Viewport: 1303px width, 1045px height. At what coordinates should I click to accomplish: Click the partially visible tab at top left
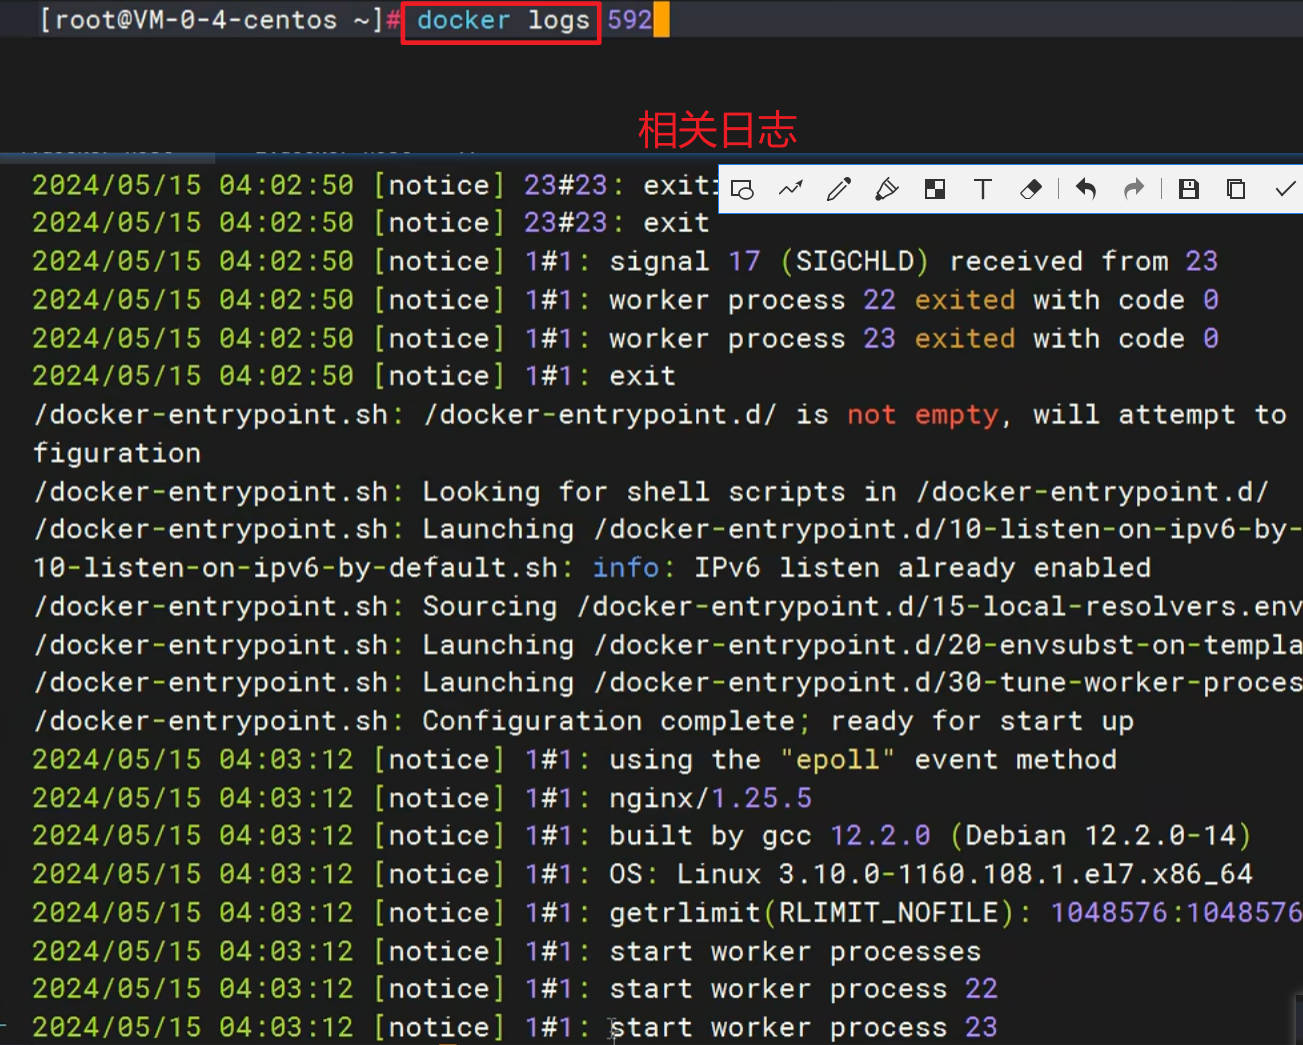[x=107, y=157]
